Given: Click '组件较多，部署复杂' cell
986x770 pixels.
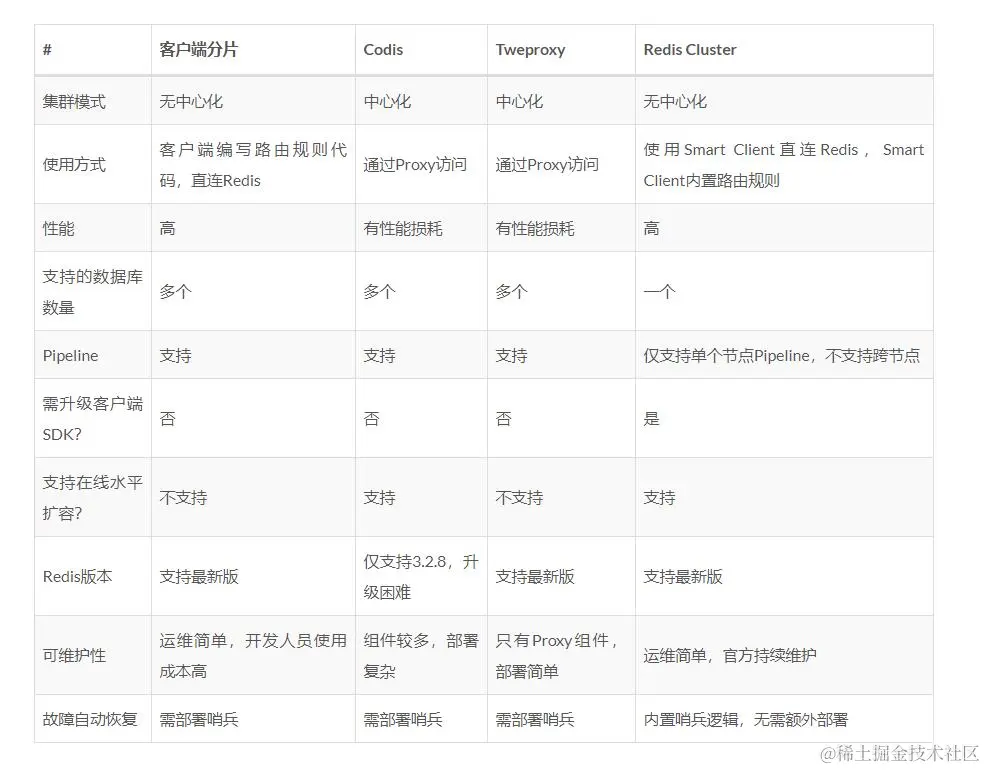Looking at the screenshot, I should tap(421, 656).
